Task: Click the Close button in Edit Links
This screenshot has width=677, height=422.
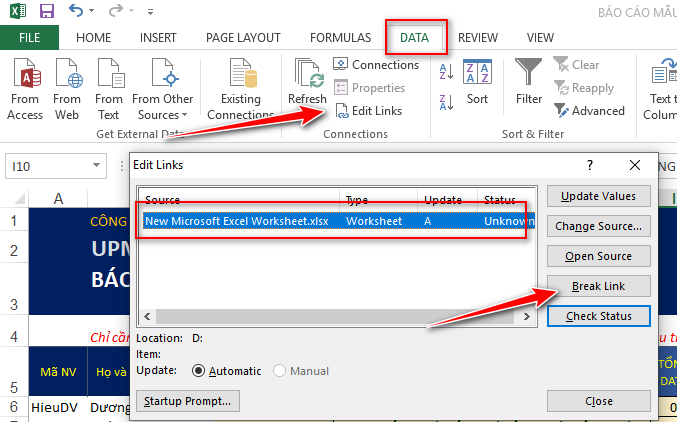Action: [x=598, y=401]
